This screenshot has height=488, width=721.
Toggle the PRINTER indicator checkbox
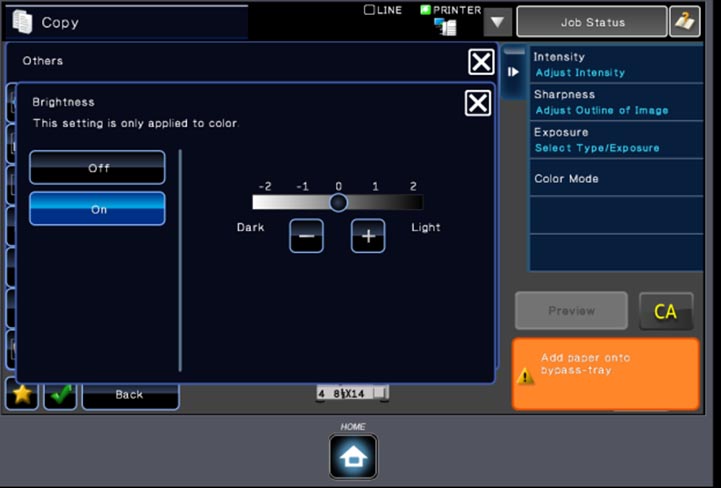tap(425, 10)
